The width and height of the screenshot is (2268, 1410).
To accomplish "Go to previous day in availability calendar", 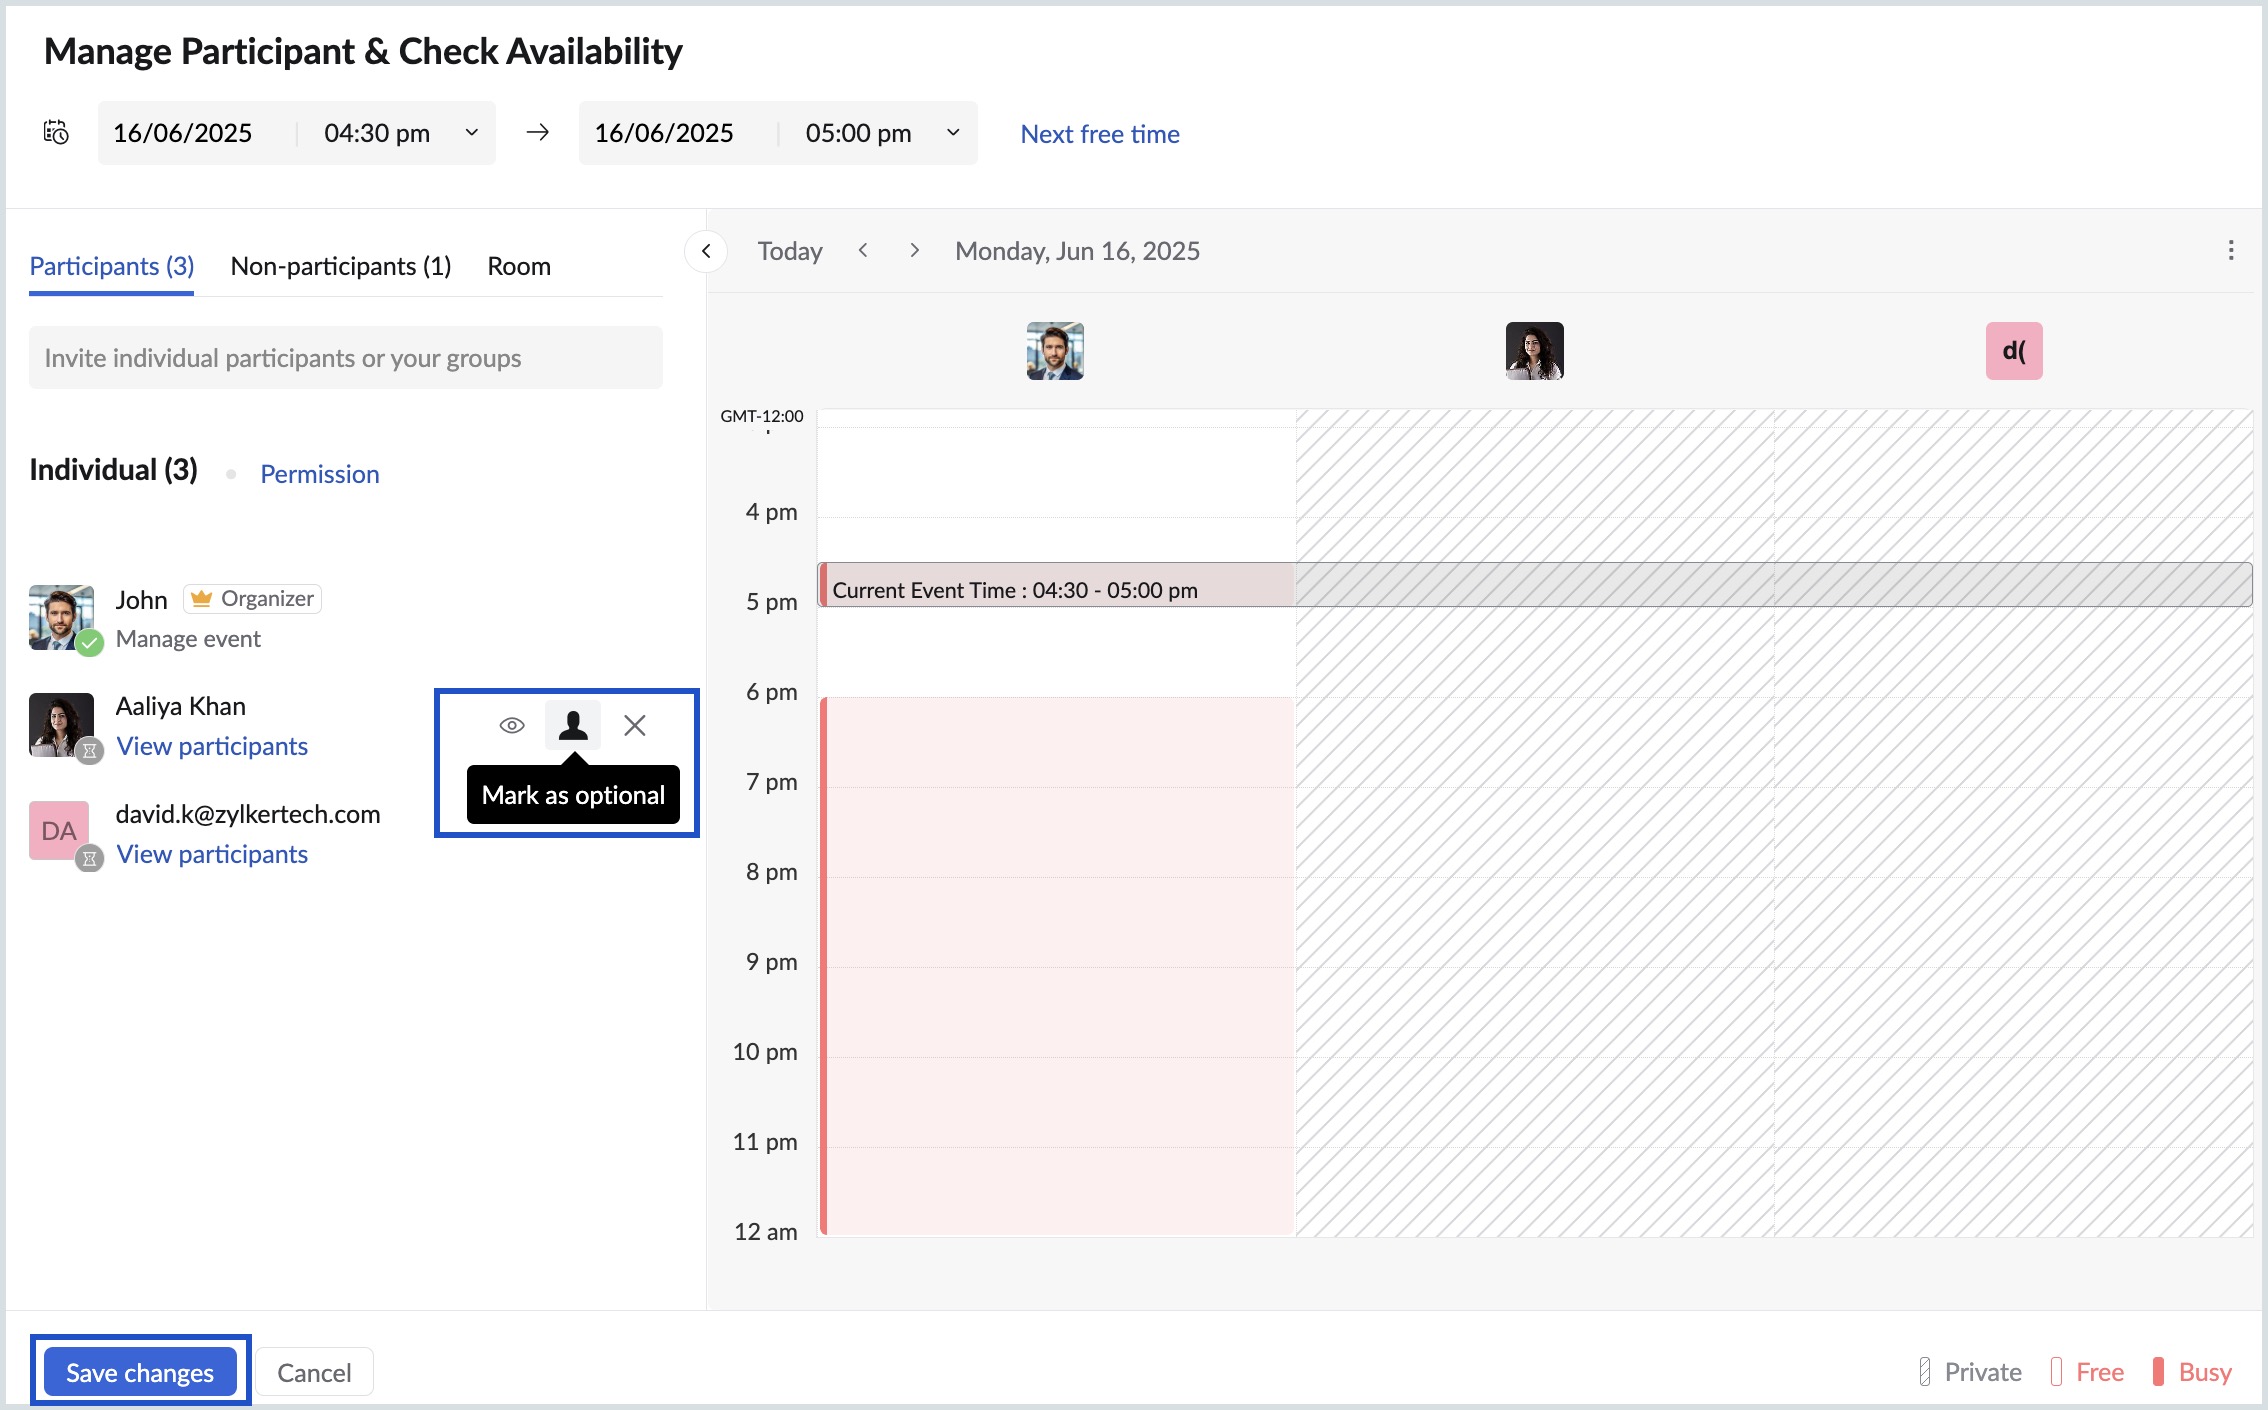I will tap(863, 251).
